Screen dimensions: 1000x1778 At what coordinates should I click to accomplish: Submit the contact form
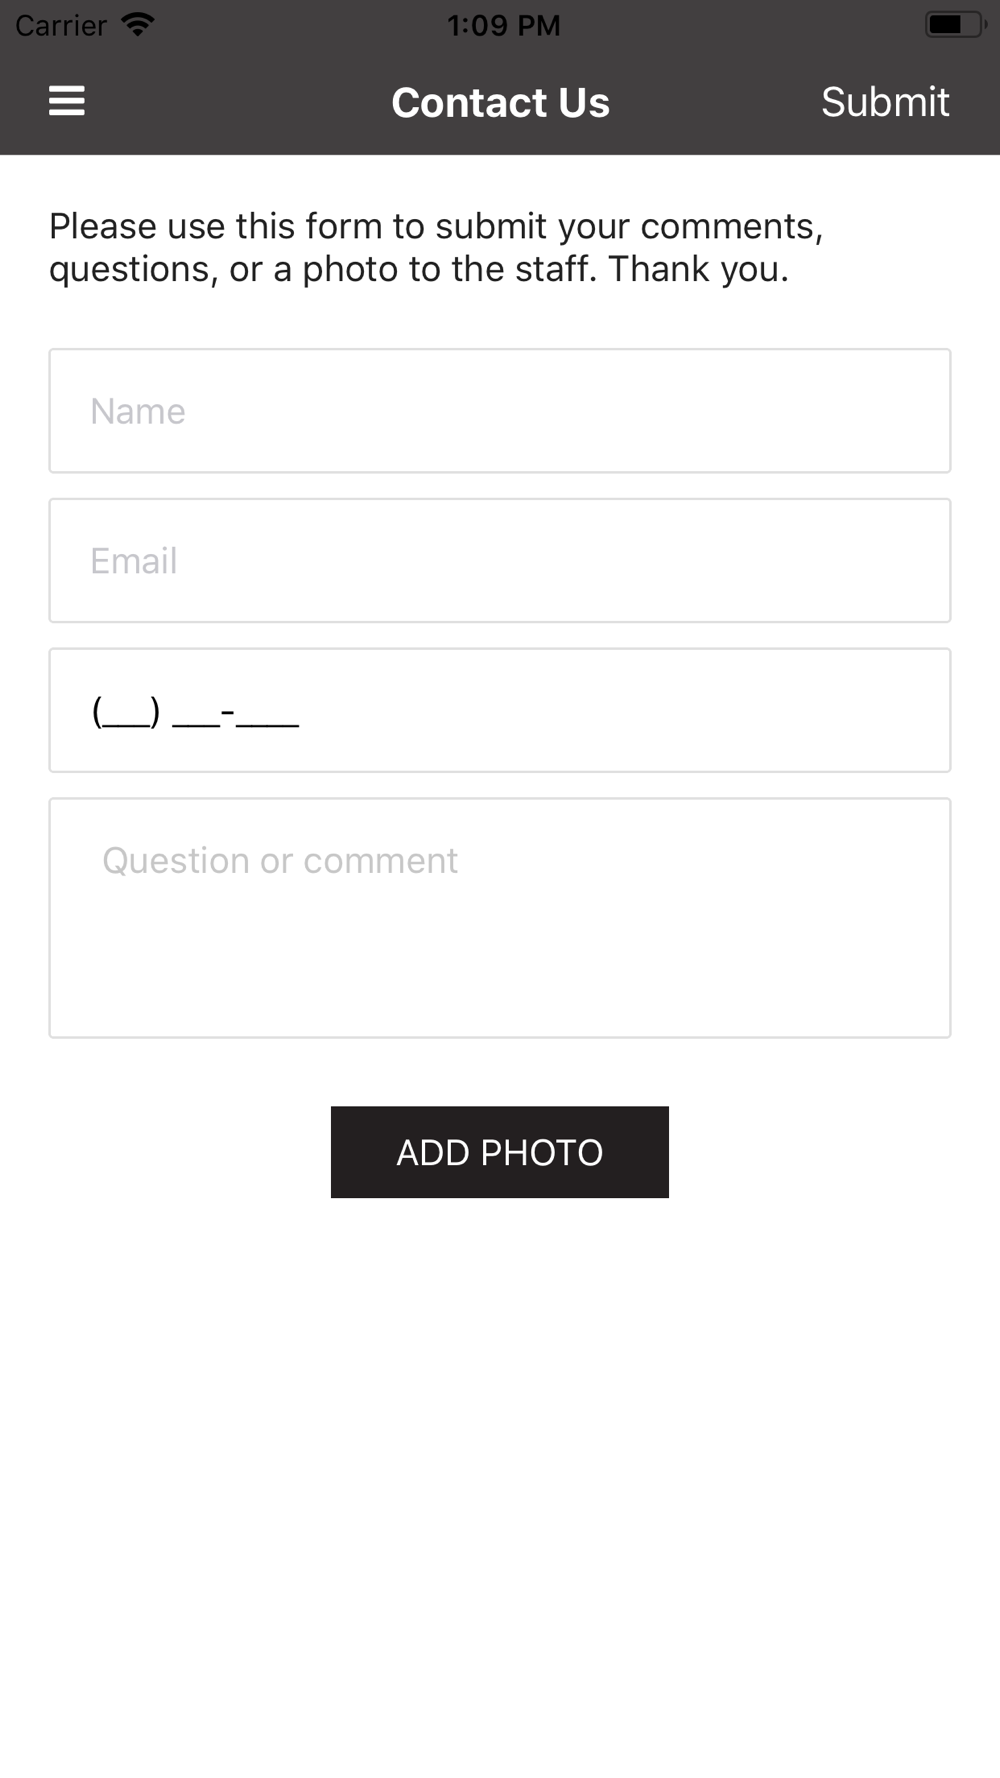point(885,102)
